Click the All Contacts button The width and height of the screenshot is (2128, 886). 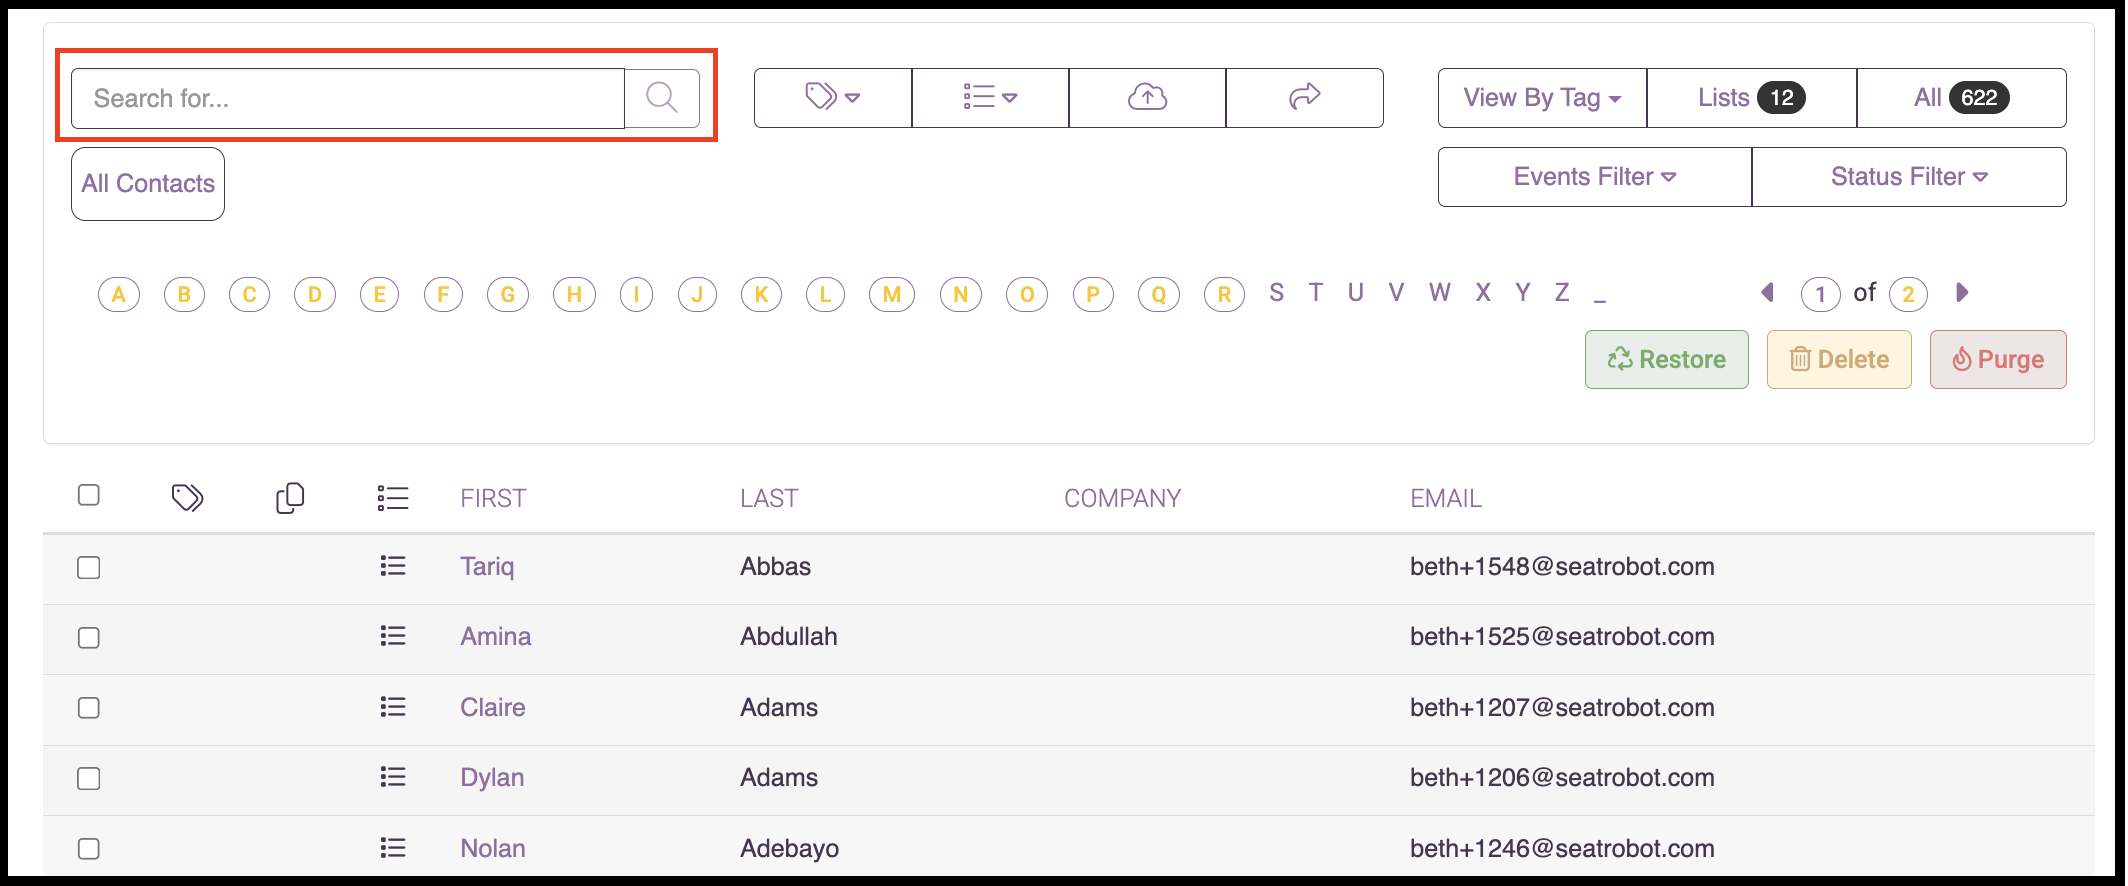click(x=148, y=184)
